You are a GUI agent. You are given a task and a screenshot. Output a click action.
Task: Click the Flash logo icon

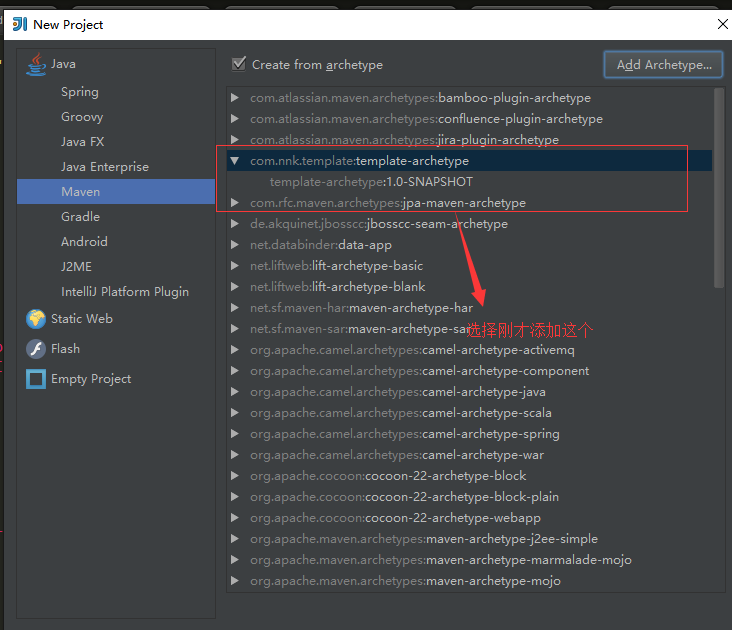36,349
